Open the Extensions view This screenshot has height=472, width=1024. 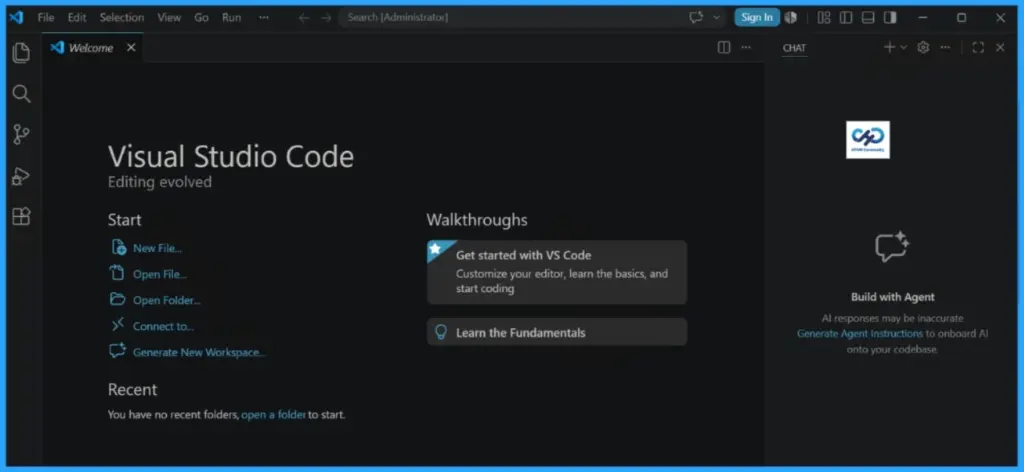[x=21, y=217]
